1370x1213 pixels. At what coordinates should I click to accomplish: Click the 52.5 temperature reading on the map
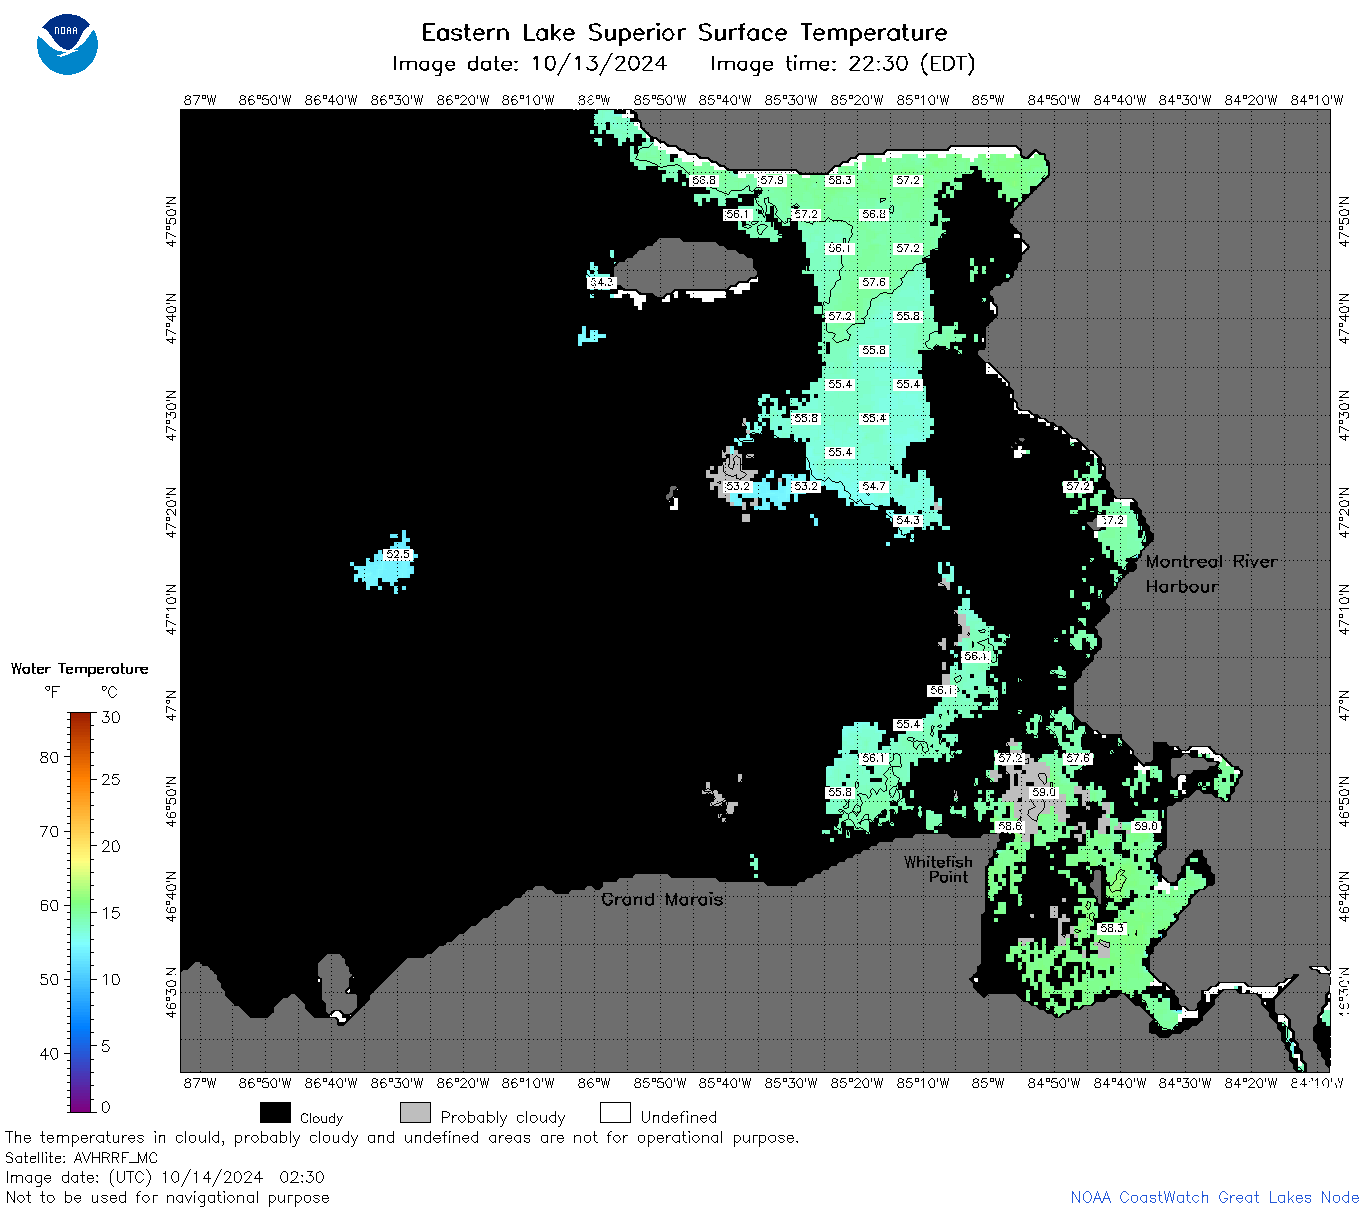click(398, 554)
